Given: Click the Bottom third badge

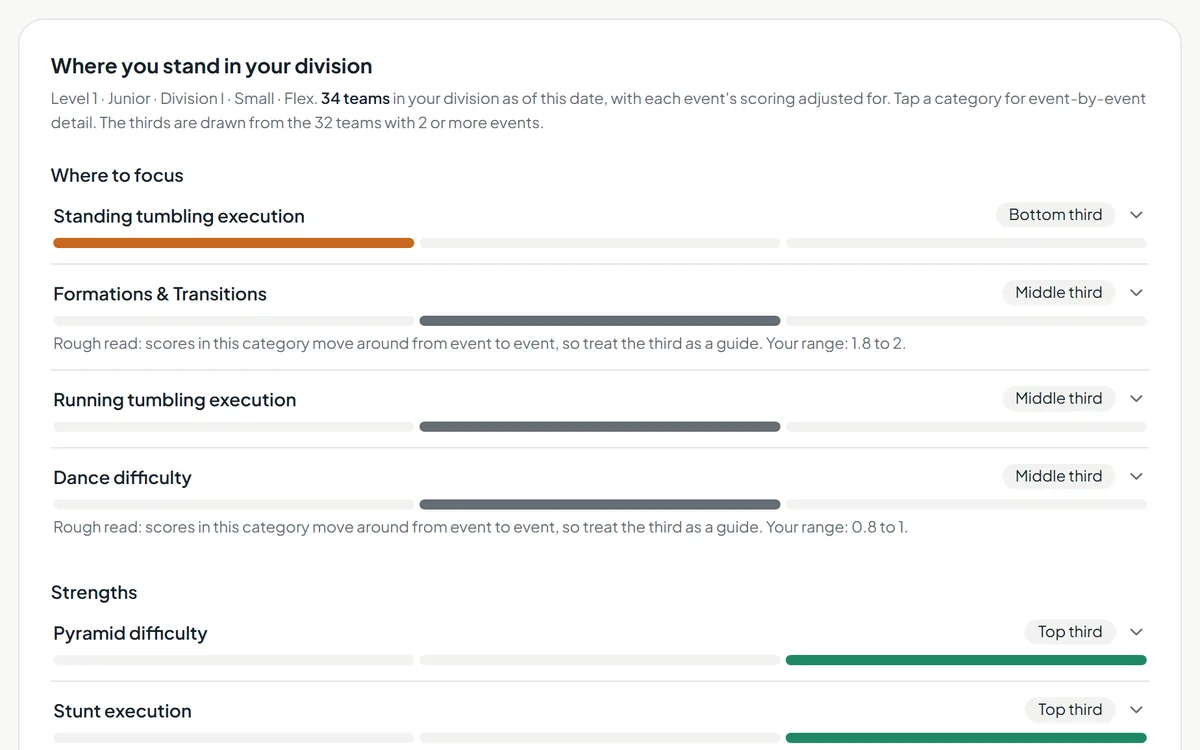Looking at the screenshot, I should 1055,215.
